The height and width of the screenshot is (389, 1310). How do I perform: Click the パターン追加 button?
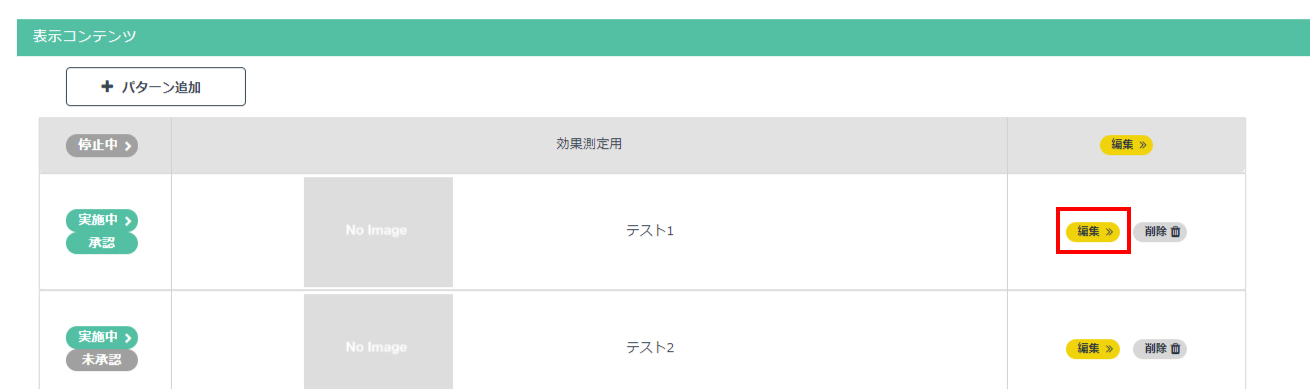156,87
